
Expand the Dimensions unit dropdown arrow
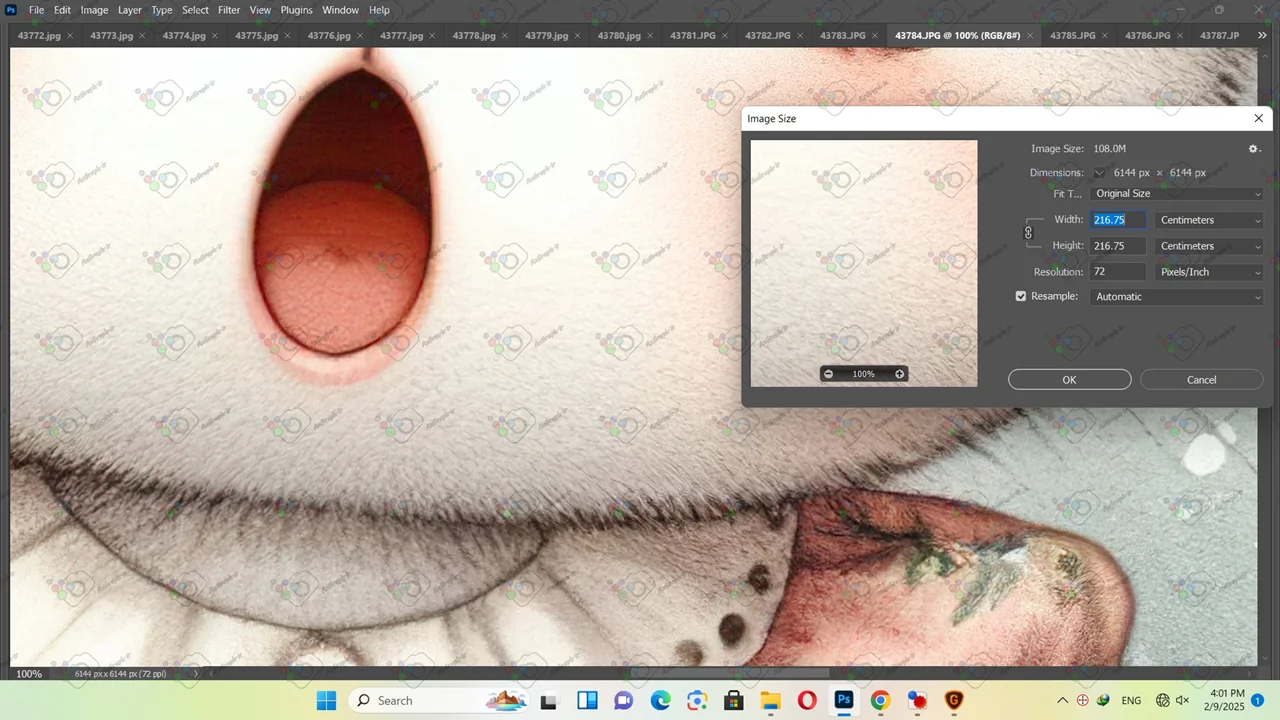point(1099,173)
